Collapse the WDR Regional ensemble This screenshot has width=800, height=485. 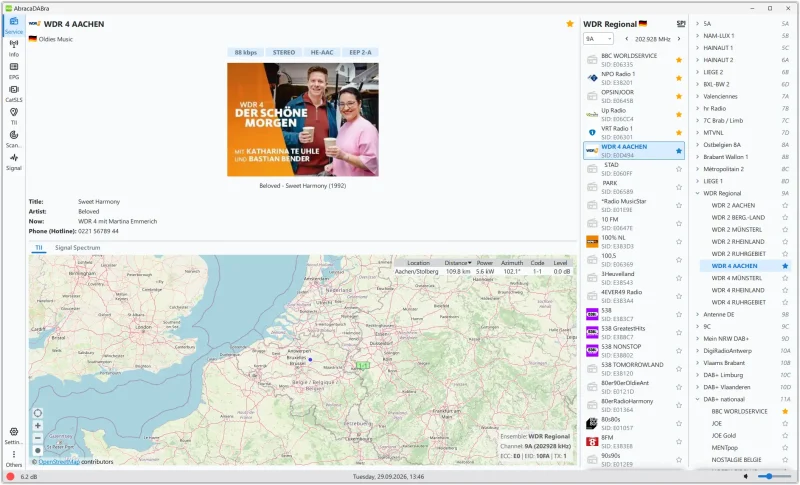click(697, 193)
